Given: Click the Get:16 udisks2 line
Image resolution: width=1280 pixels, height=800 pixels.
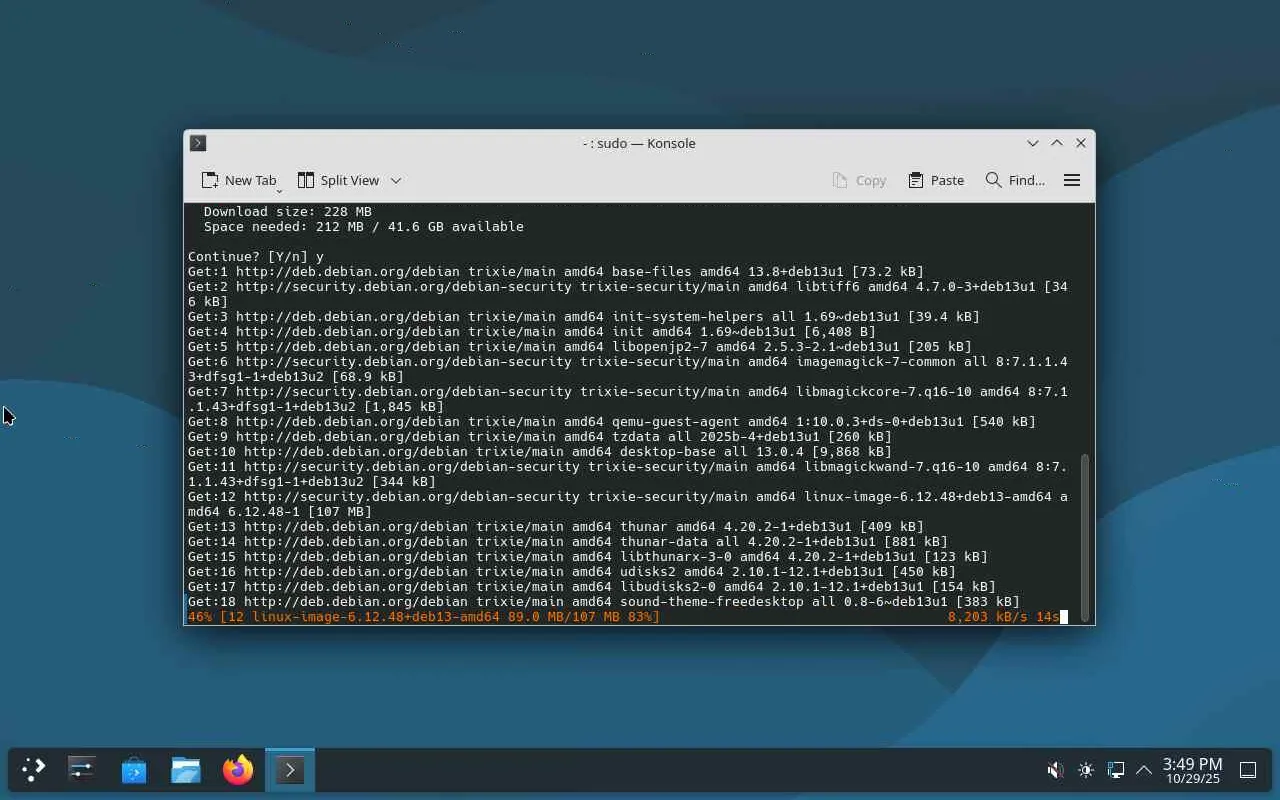Looking at the screenshot, I should [572, 572].
